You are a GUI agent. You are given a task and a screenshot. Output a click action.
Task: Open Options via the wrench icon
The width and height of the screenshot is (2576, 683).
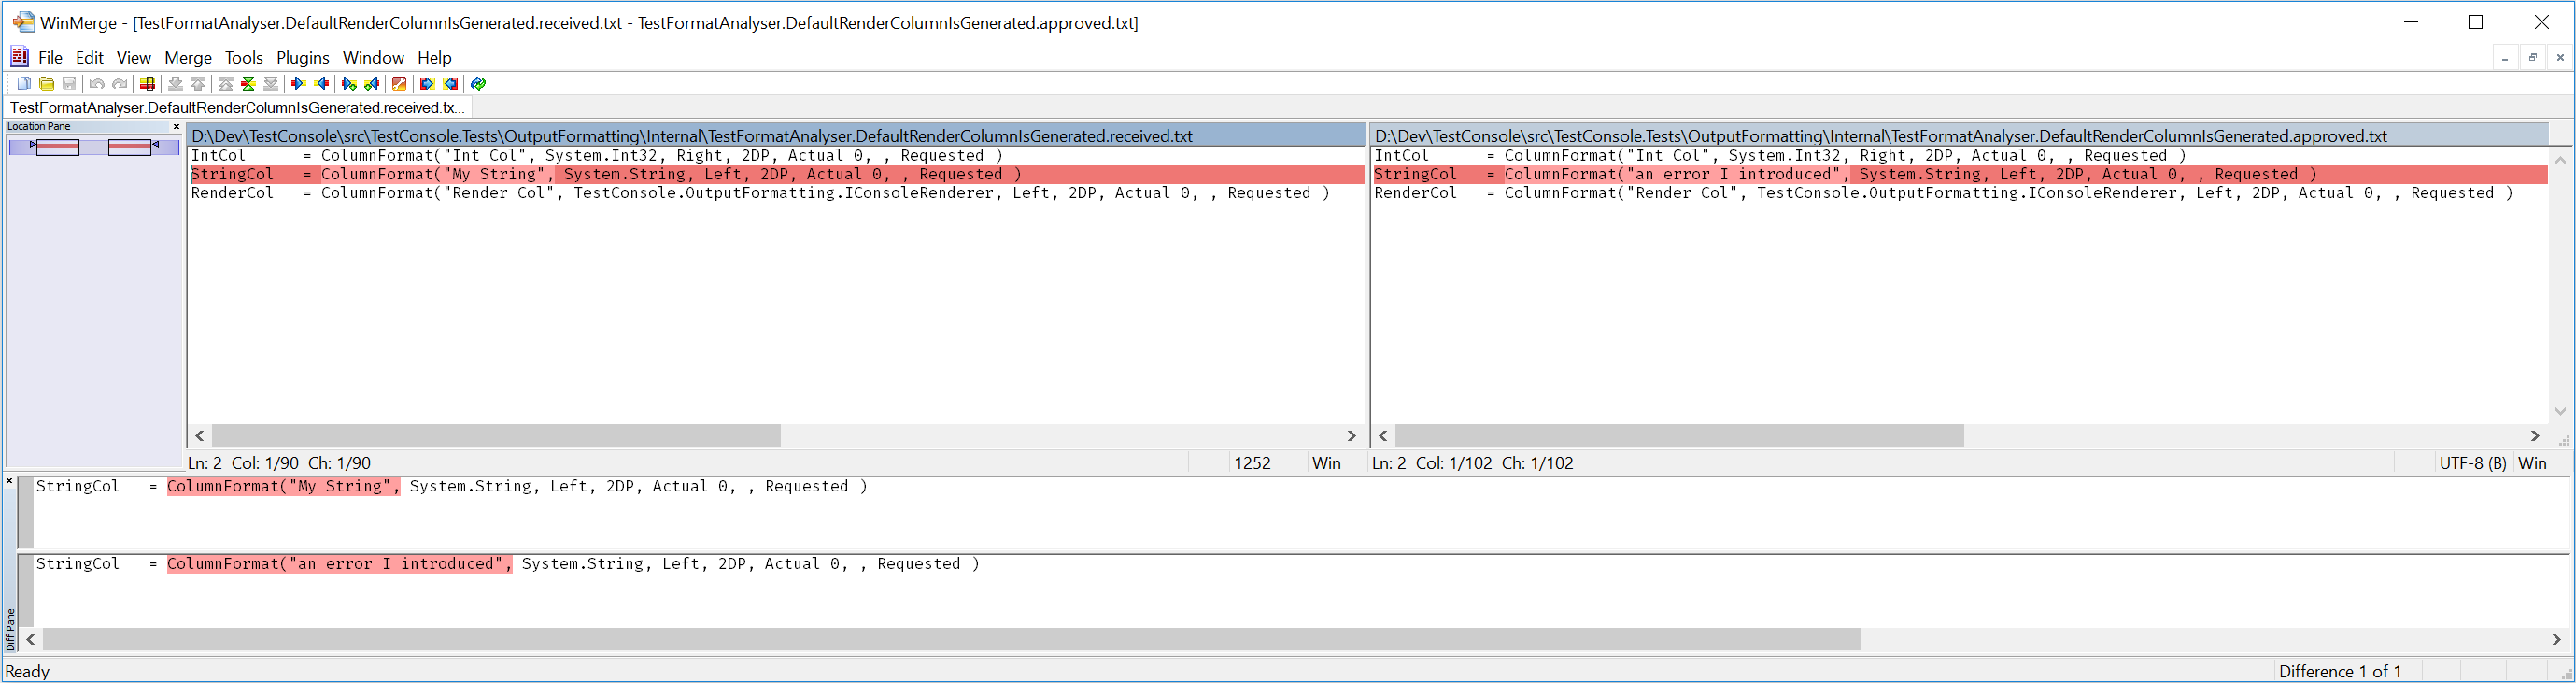(x=399, y=84)
